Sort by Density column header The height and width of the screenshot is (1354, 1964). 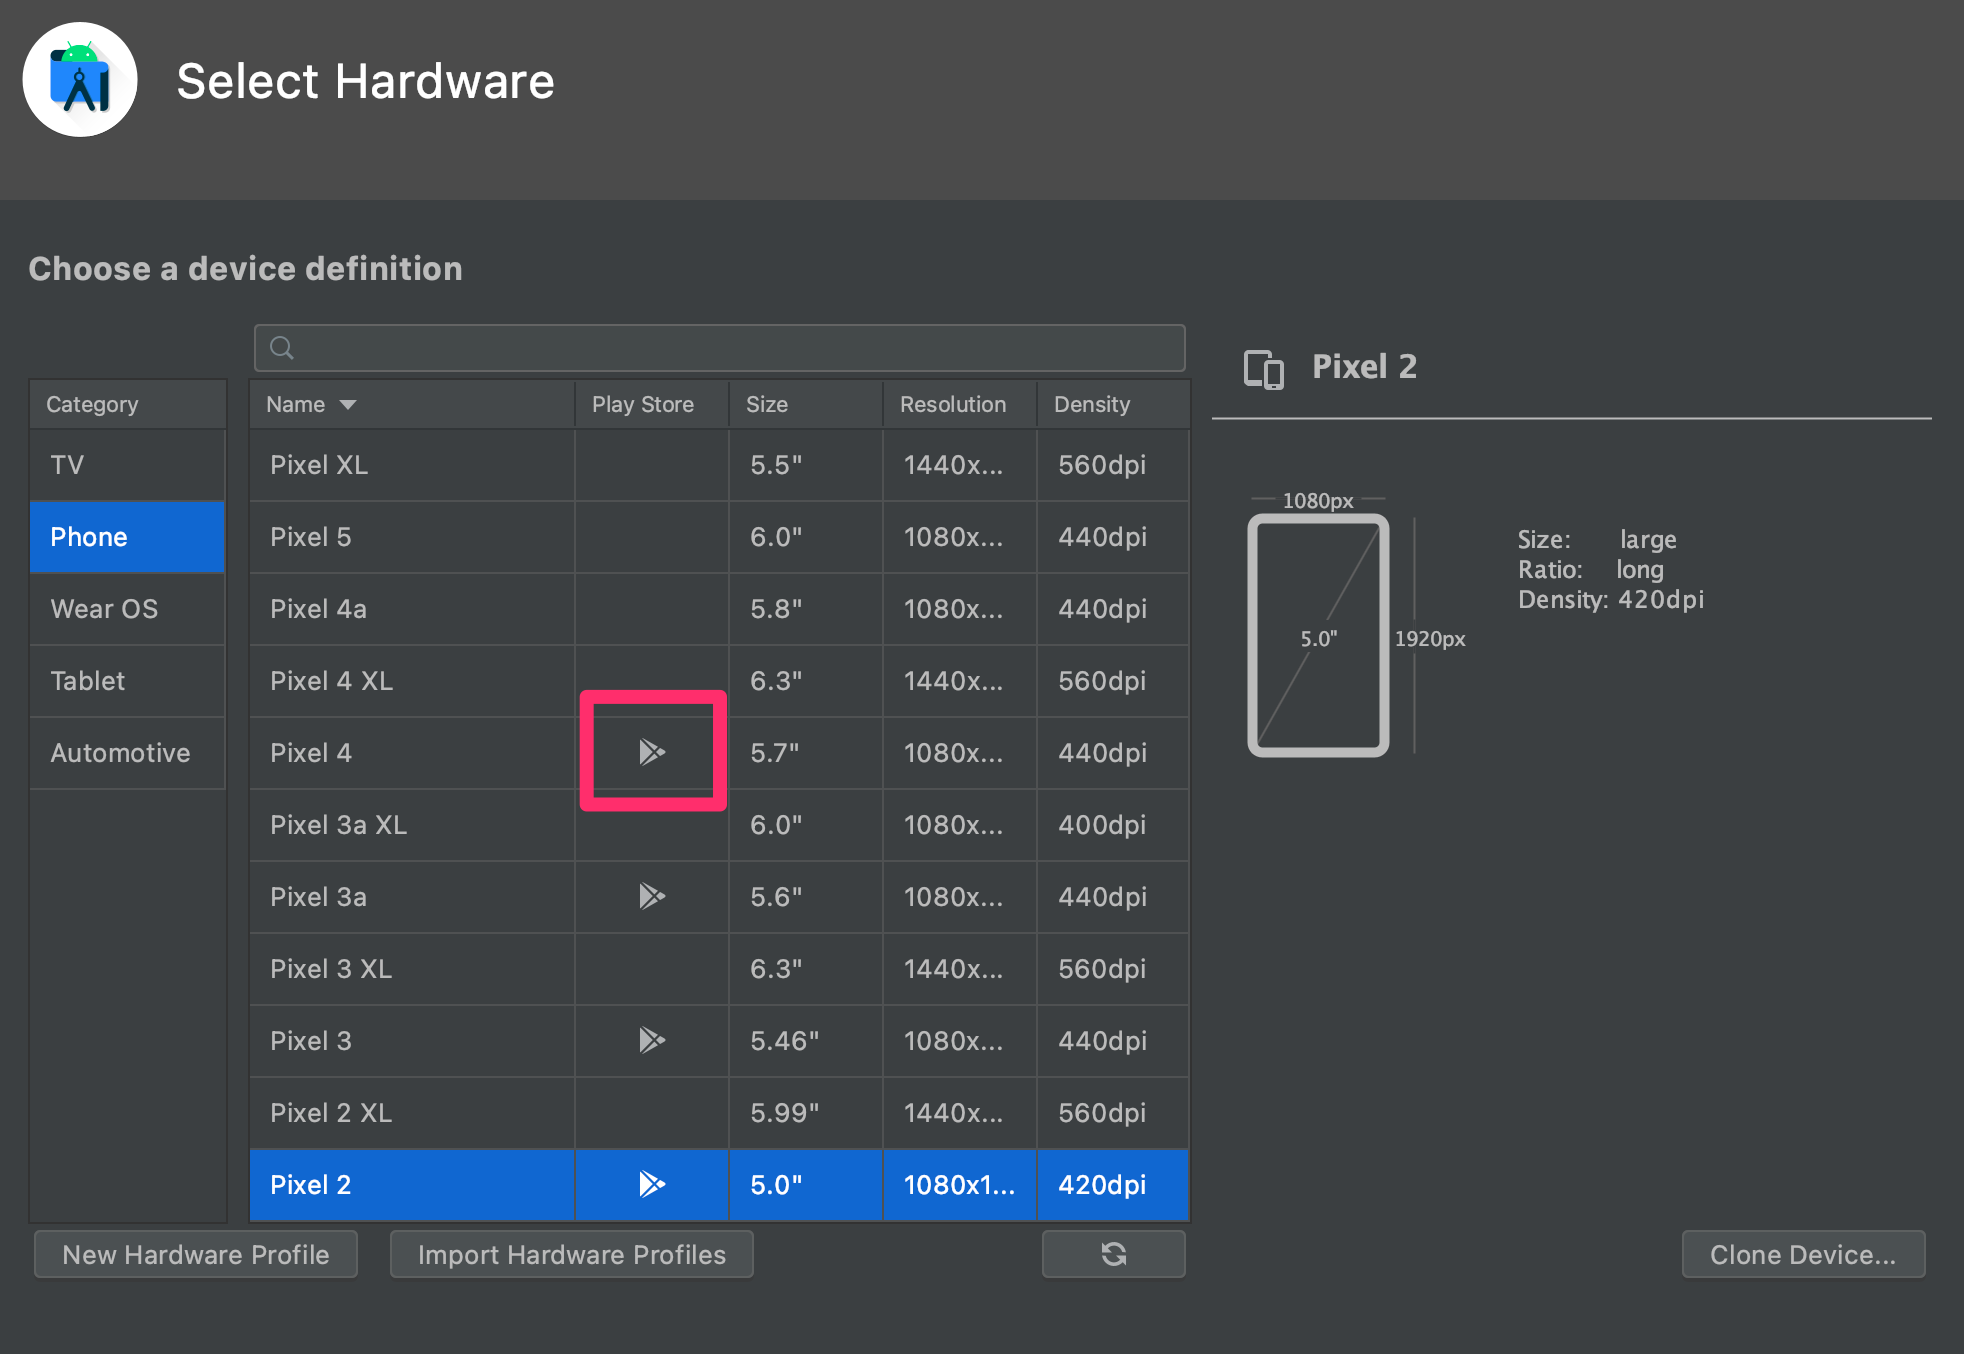[x=1113, y=404]
